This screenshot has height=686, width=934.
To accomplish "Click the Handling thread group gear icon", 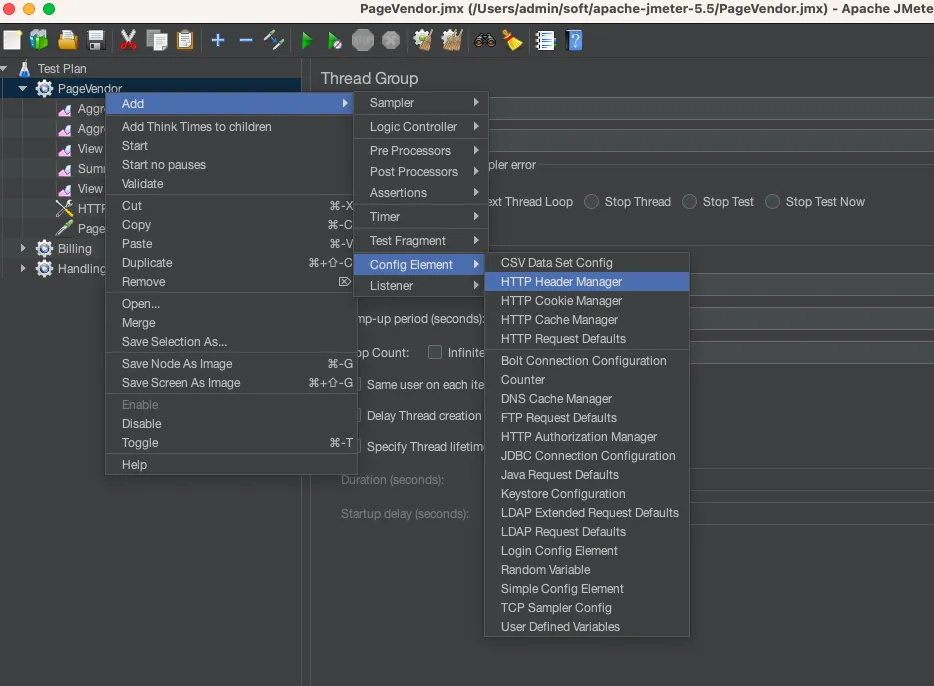I will (44, 269).
